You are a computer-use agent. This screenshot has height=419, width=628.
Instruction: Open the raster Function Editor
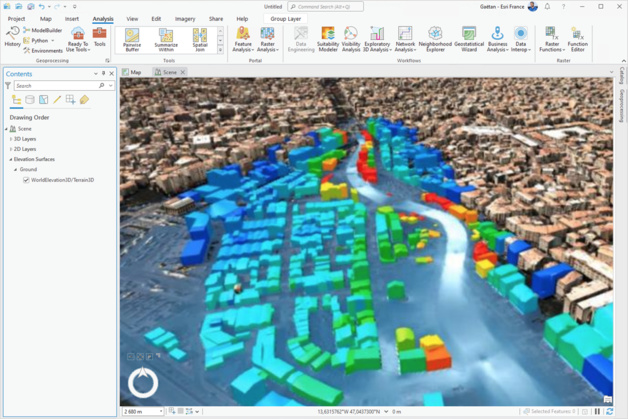pos(577,39)
